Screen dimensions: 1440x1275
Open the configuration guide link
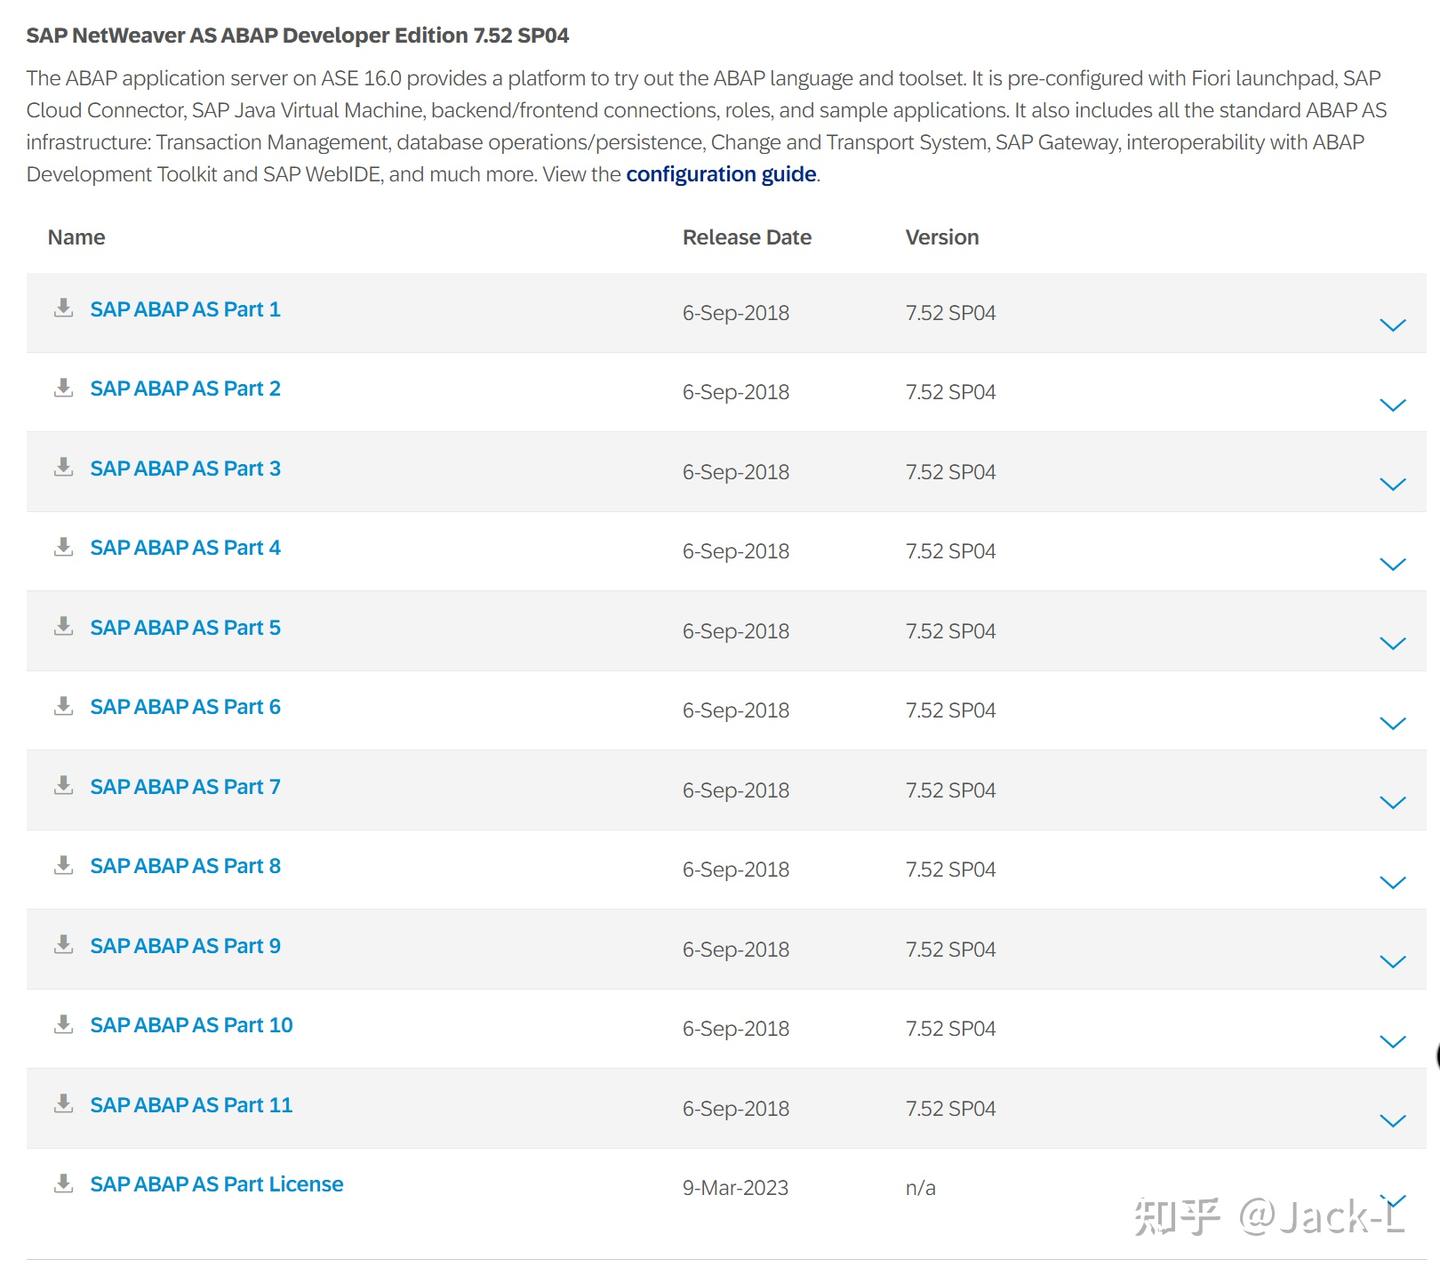coord(721,174)
